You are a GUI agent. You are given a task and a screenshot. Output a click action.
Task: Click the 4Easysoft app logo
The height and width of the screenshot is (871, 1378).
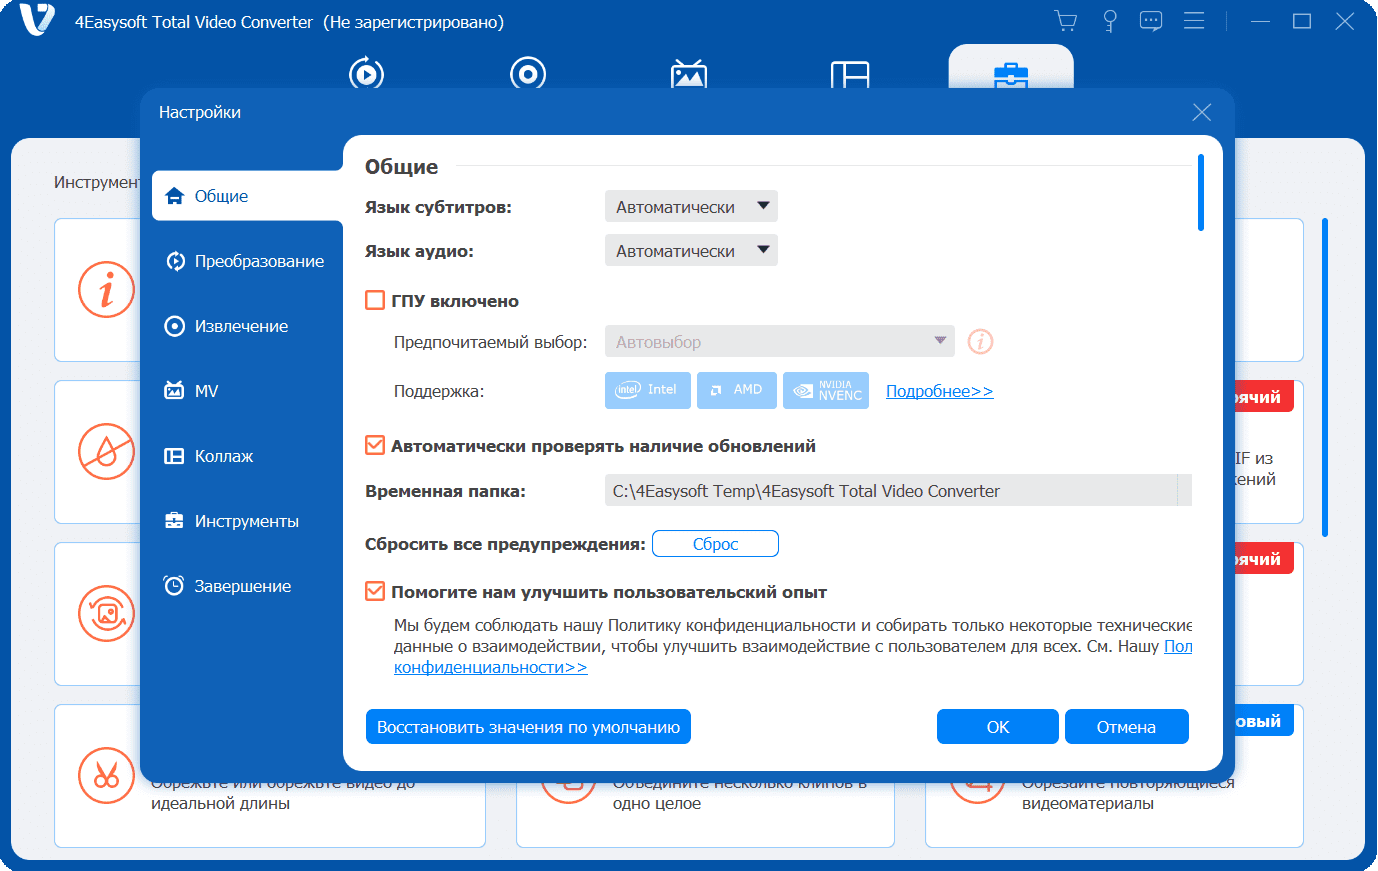(x=37, y=20)
